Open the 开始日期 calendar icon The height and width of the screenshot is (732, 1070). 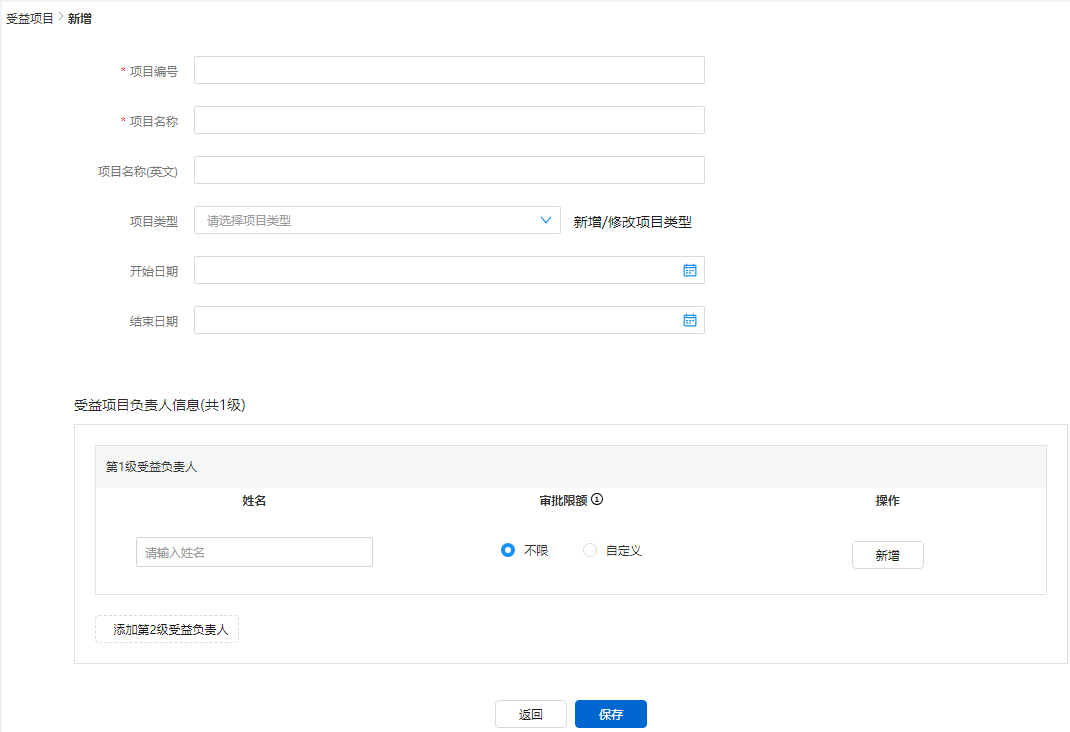click(690, 270)
